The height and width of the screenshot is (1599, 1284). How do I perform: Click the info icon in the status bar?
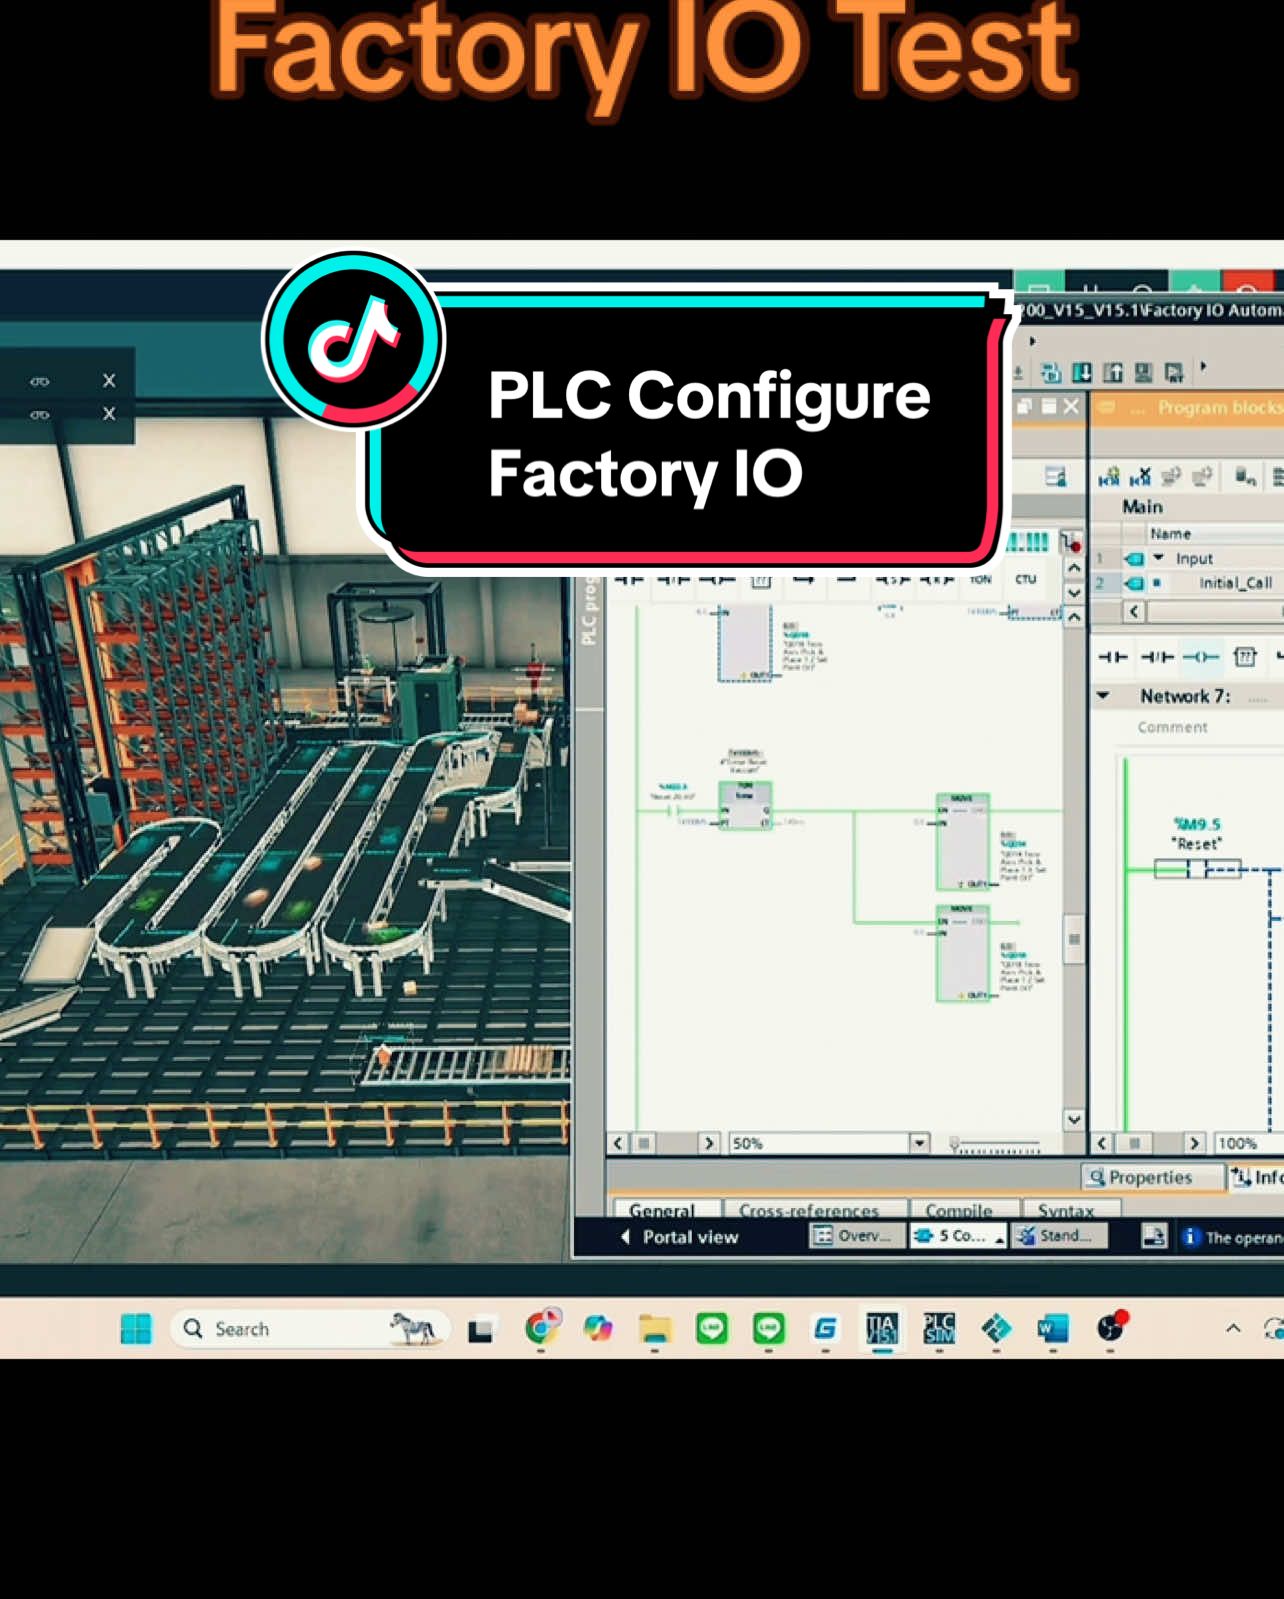click(x=1190, y=1237)
